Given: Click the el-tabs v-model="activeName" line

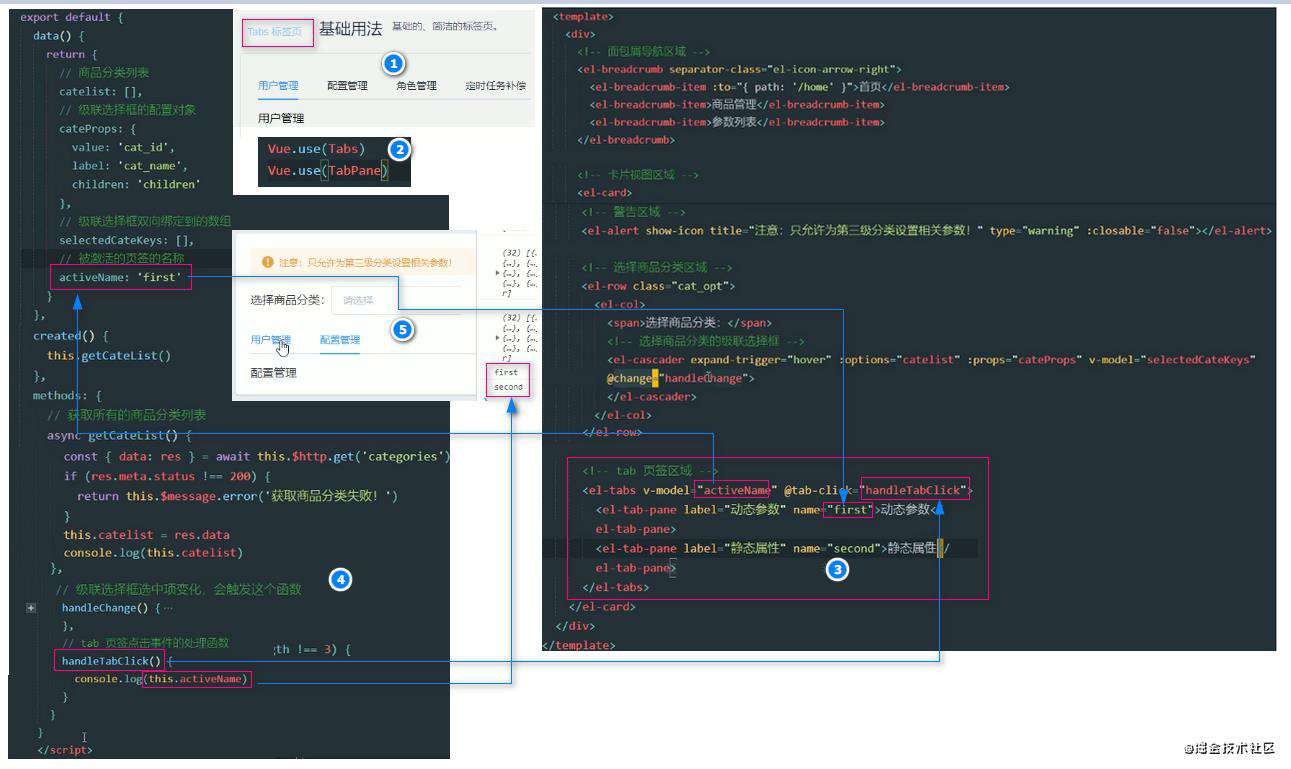Looking at the screenshot, I should [778, 490].
